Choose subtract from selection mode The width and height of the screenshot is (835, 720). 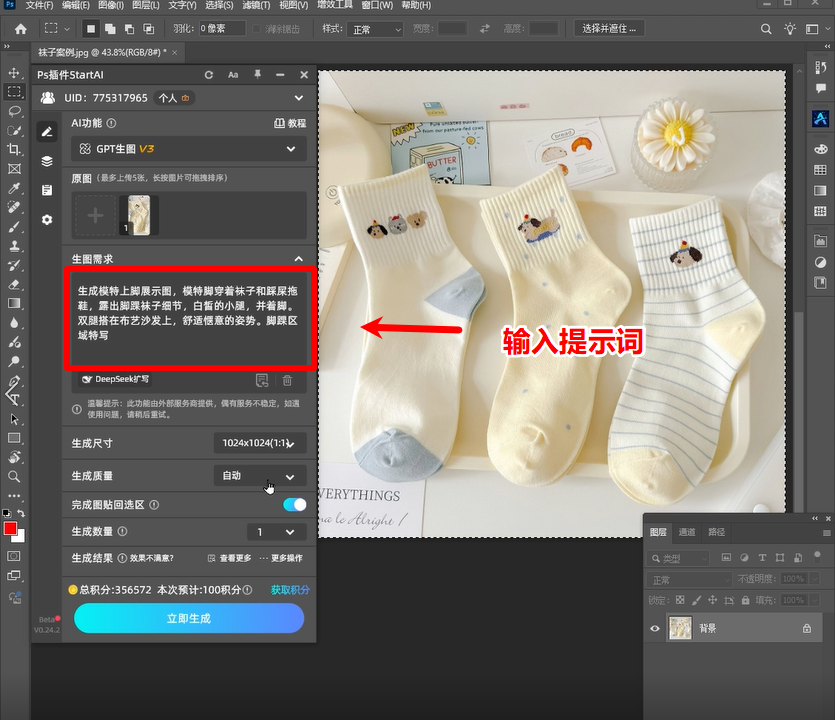[x=129, y=29]
